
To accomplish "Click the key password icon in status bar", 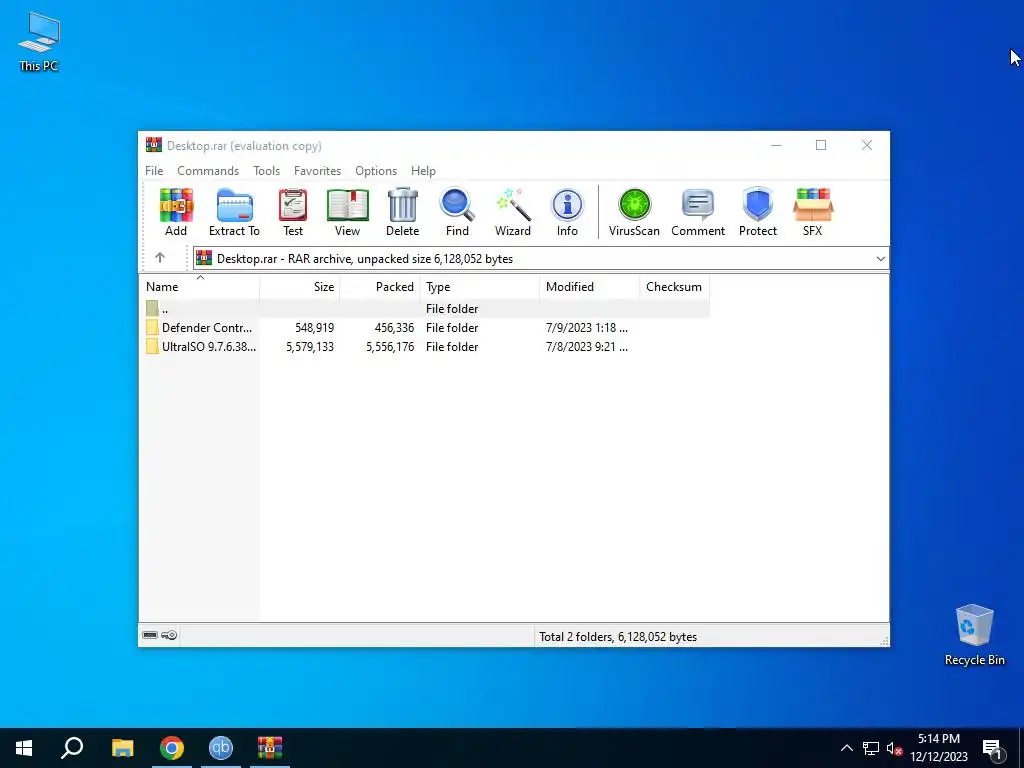I will click(x=169, y=635).
